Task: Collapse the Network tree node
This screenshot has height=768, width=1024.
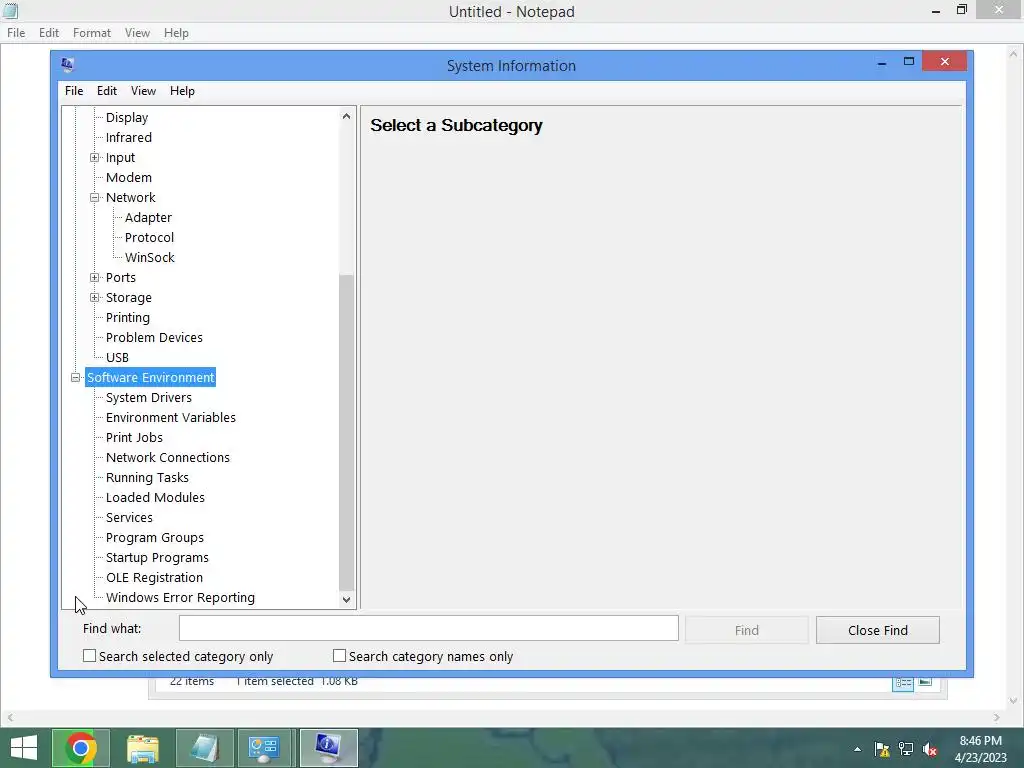Action: [x=95, y=197]
